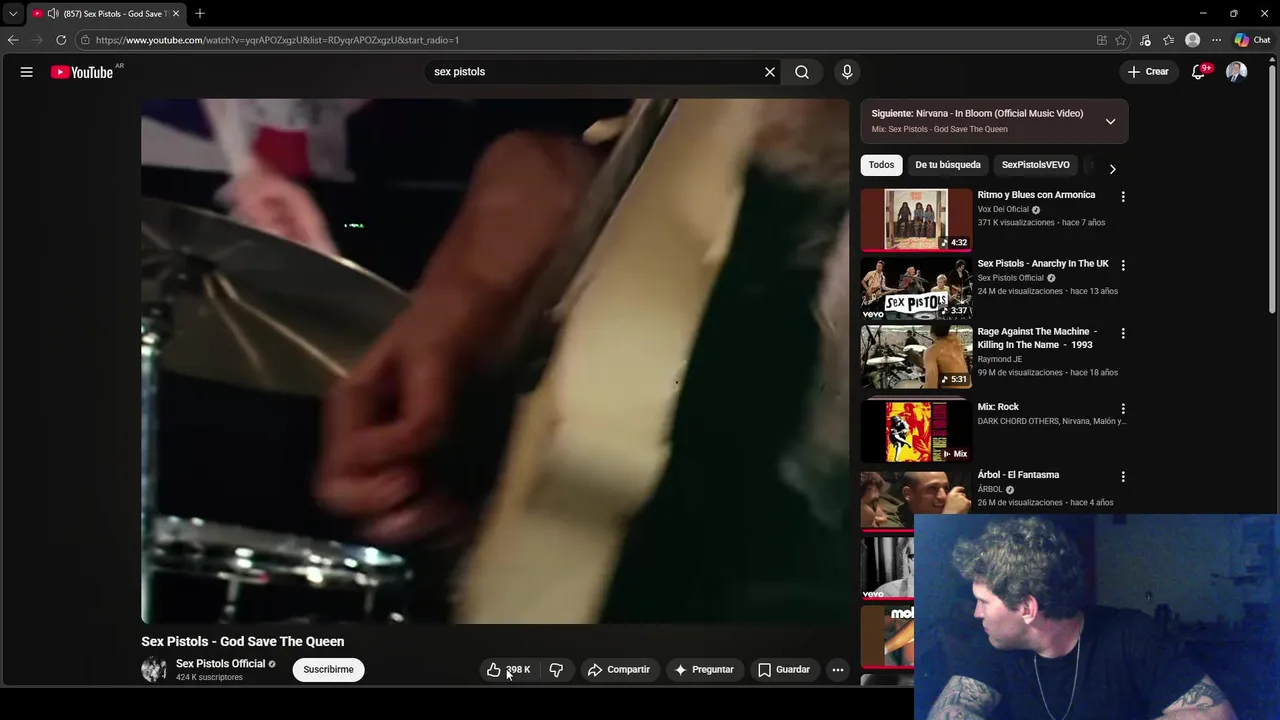Open the Sex Pistols Official channel name
The height and width of the screenshot is (720, 1280).
220,664
